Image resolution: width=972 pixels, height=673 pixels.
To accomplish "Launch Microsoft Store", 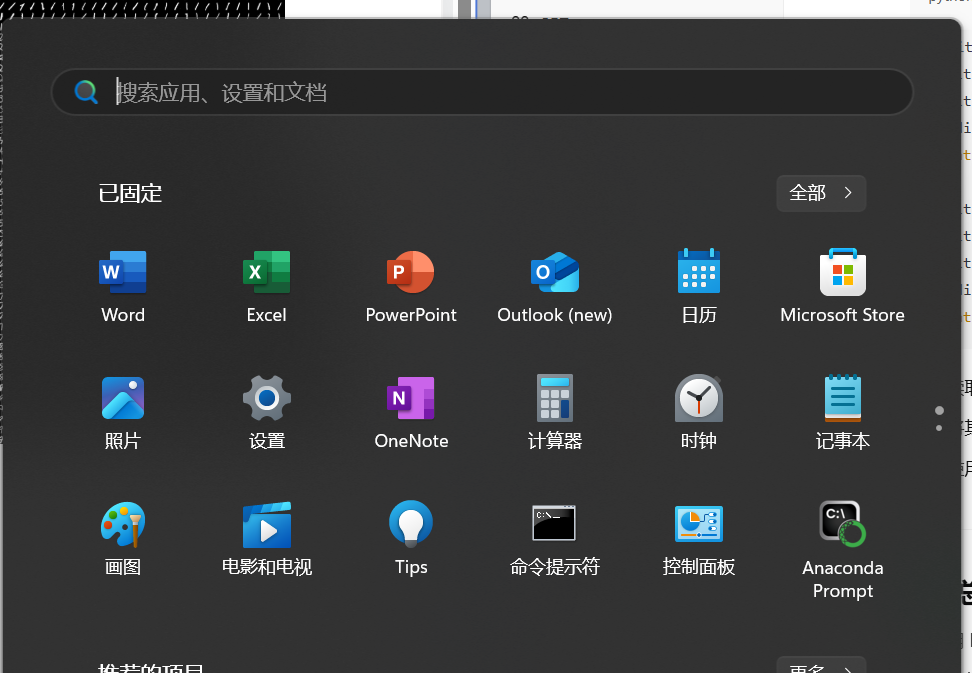I will tap(842, 286).
